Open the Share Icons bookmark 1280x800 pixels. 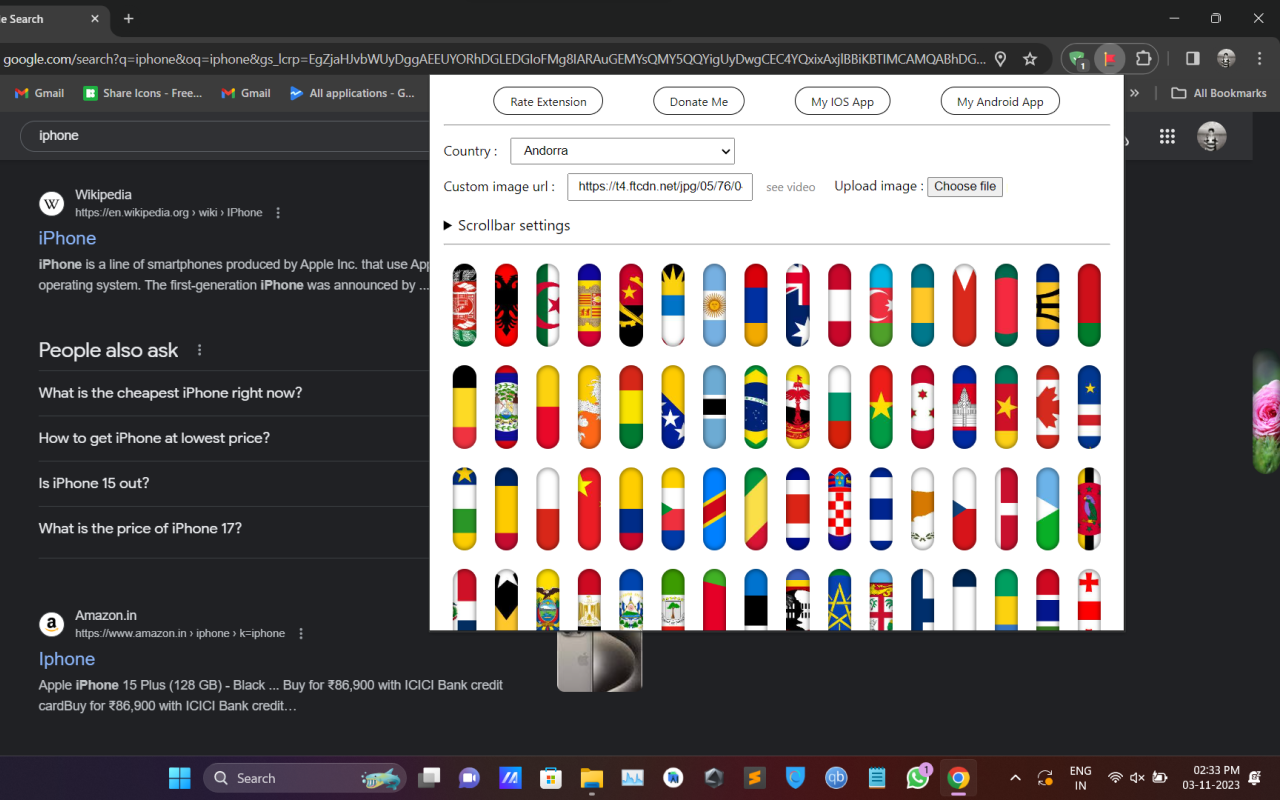coord(142,93)
